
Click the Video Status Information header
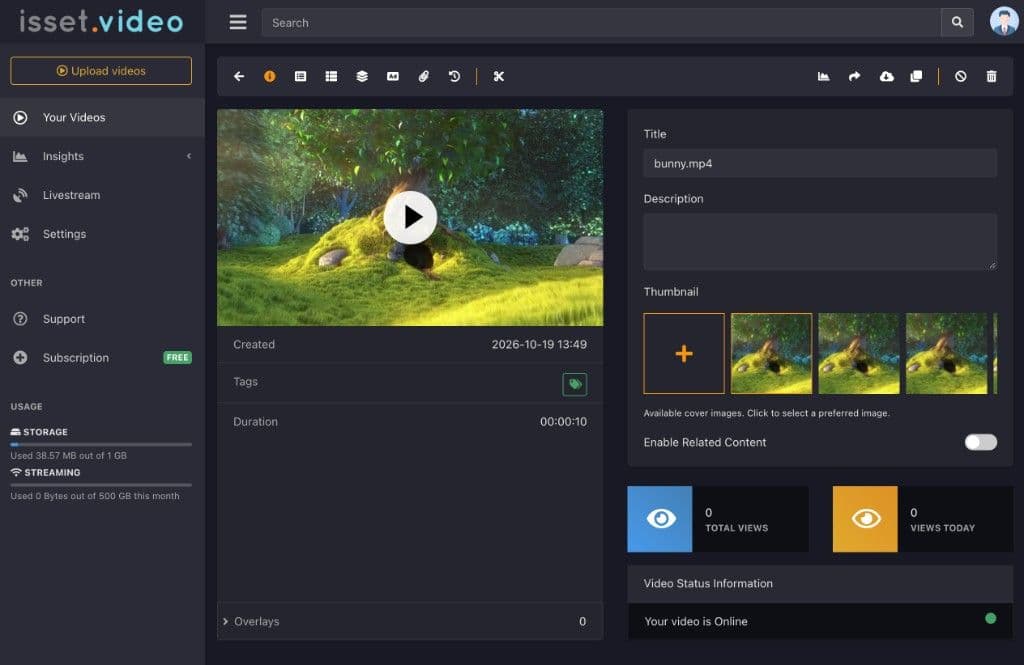coord(820,583)
